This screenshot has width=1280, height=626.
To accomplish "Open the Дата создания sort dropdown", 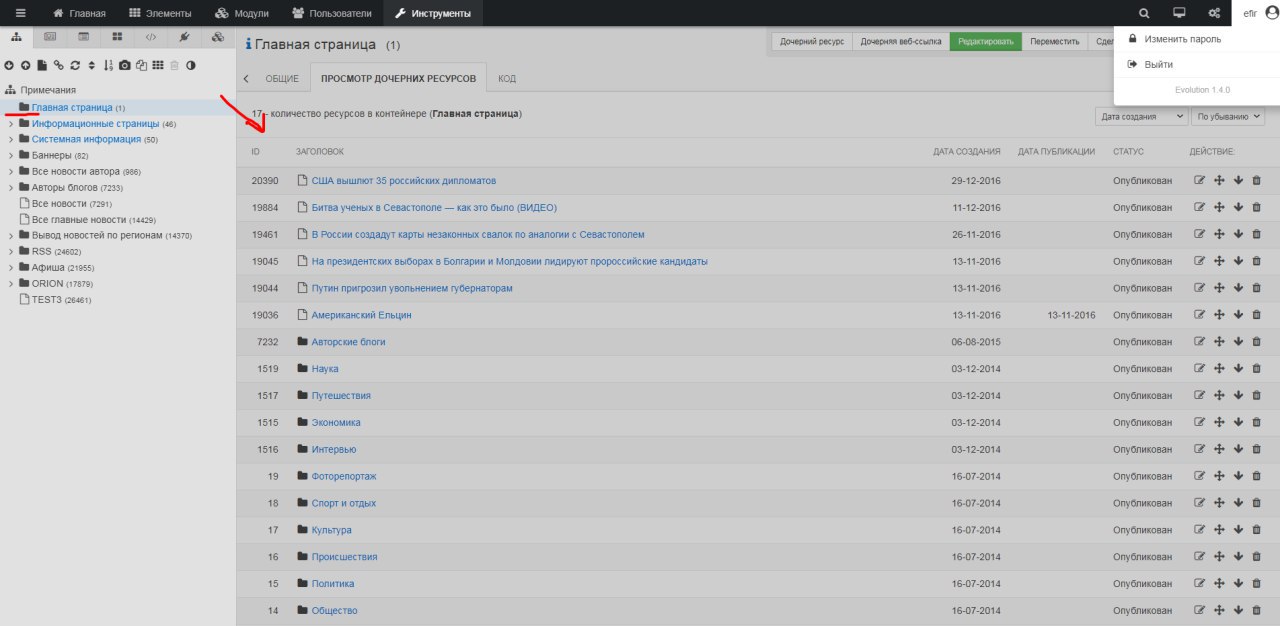I will pyautogui.click(x=1141, y=117).
